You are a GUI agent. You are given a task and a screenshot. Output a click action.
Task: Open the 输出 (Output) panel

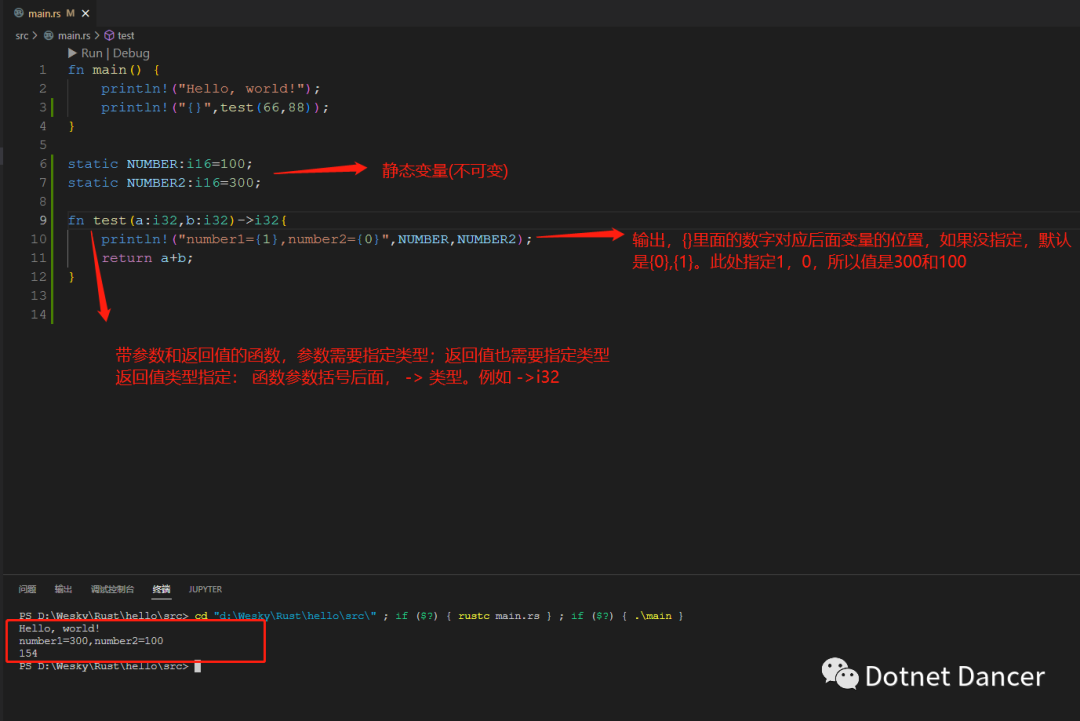(x=63, y=589)
